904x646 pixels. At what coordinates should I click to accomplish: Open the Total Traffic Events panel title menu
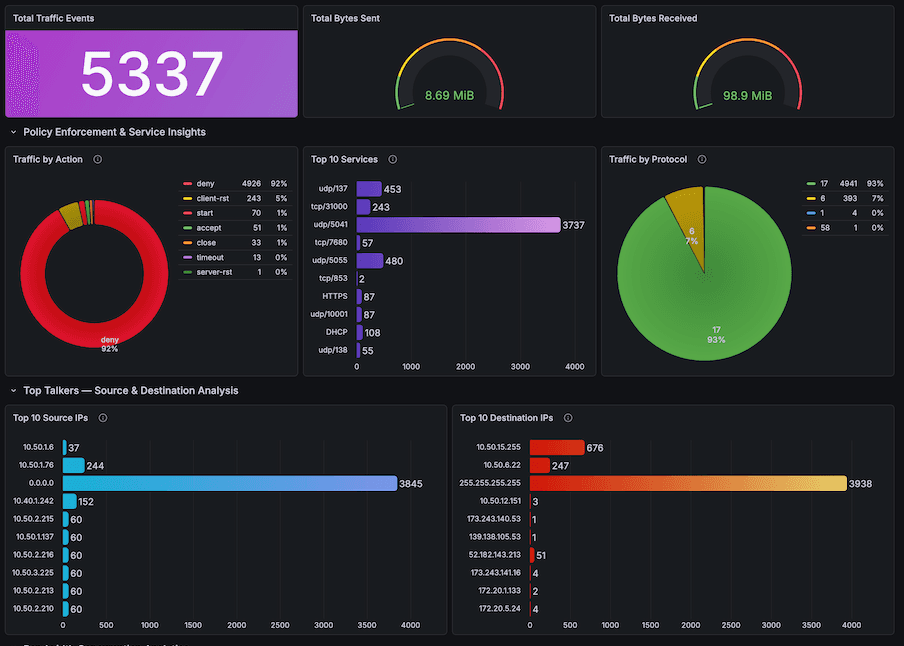[x=55, y=17]
